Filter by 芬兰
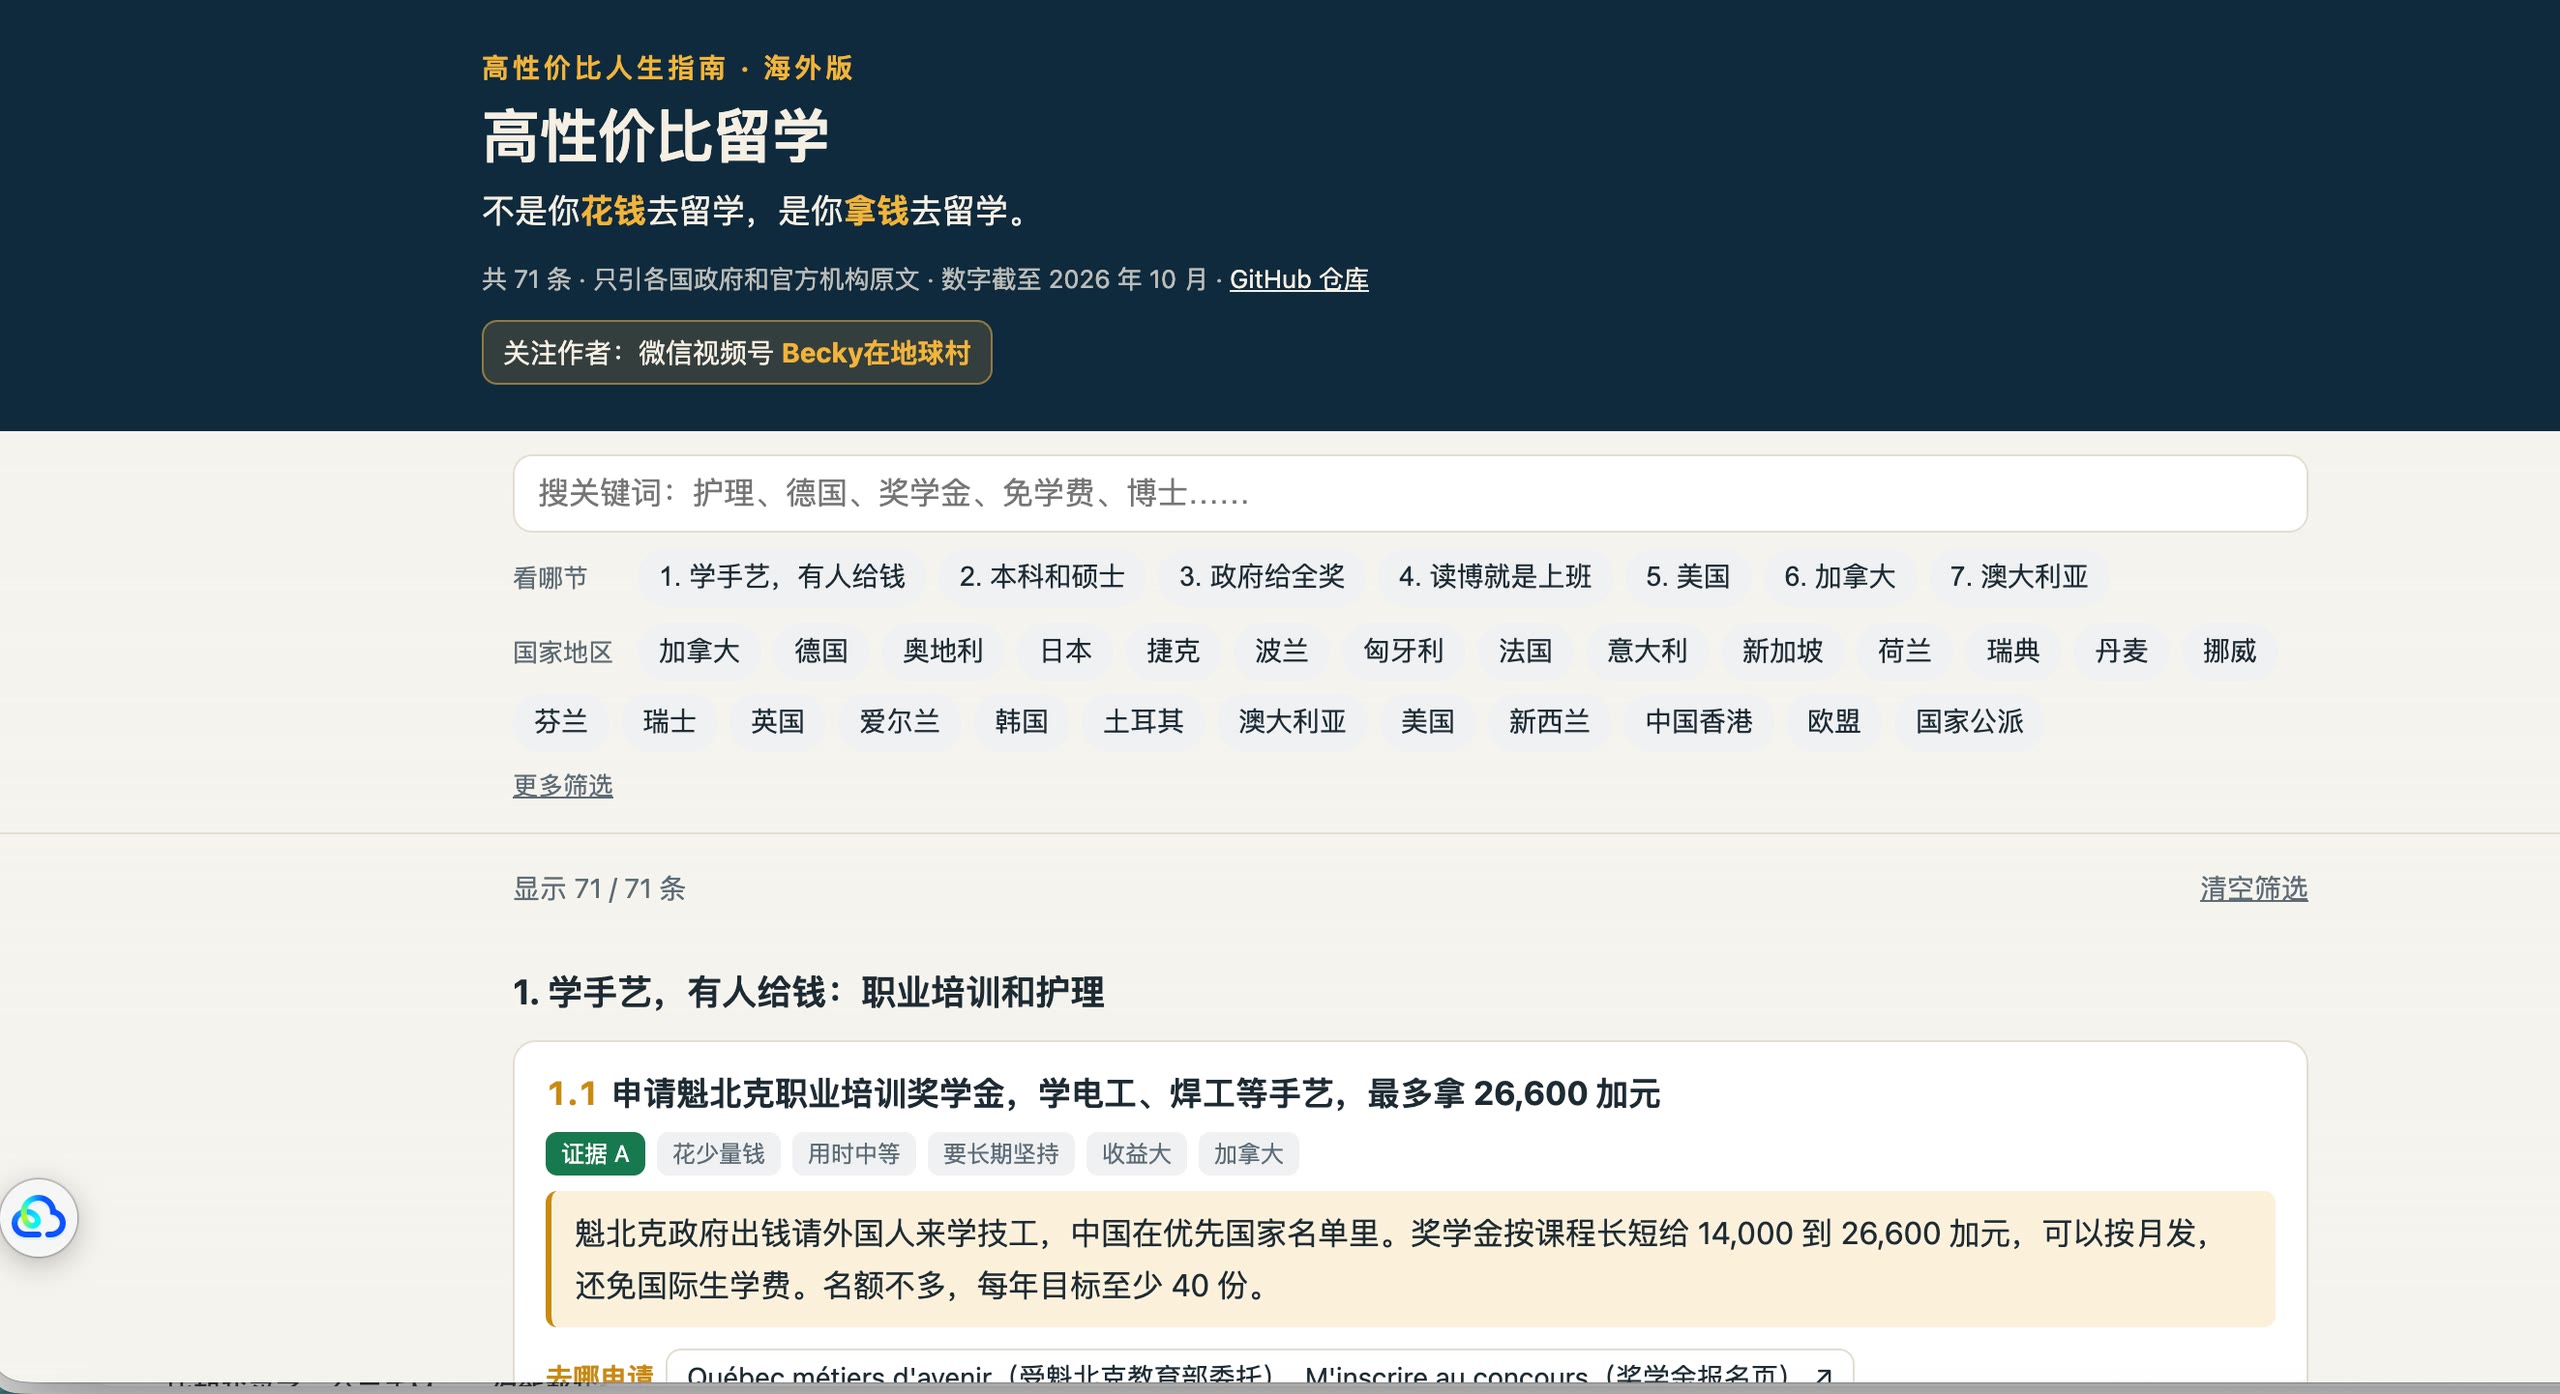Screen dimensions: 2560x1394 [561, 721]
